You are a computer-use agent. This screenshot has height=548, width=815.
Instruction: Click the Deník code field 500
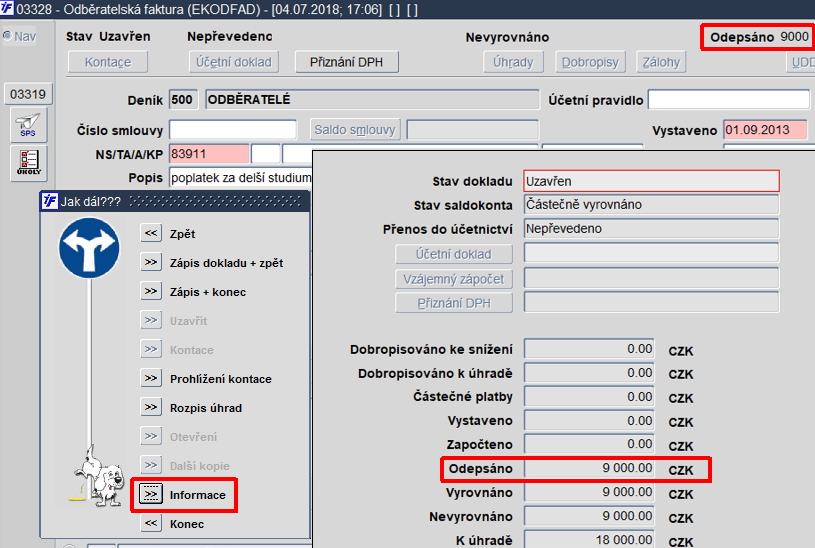[x=183, y=100]
